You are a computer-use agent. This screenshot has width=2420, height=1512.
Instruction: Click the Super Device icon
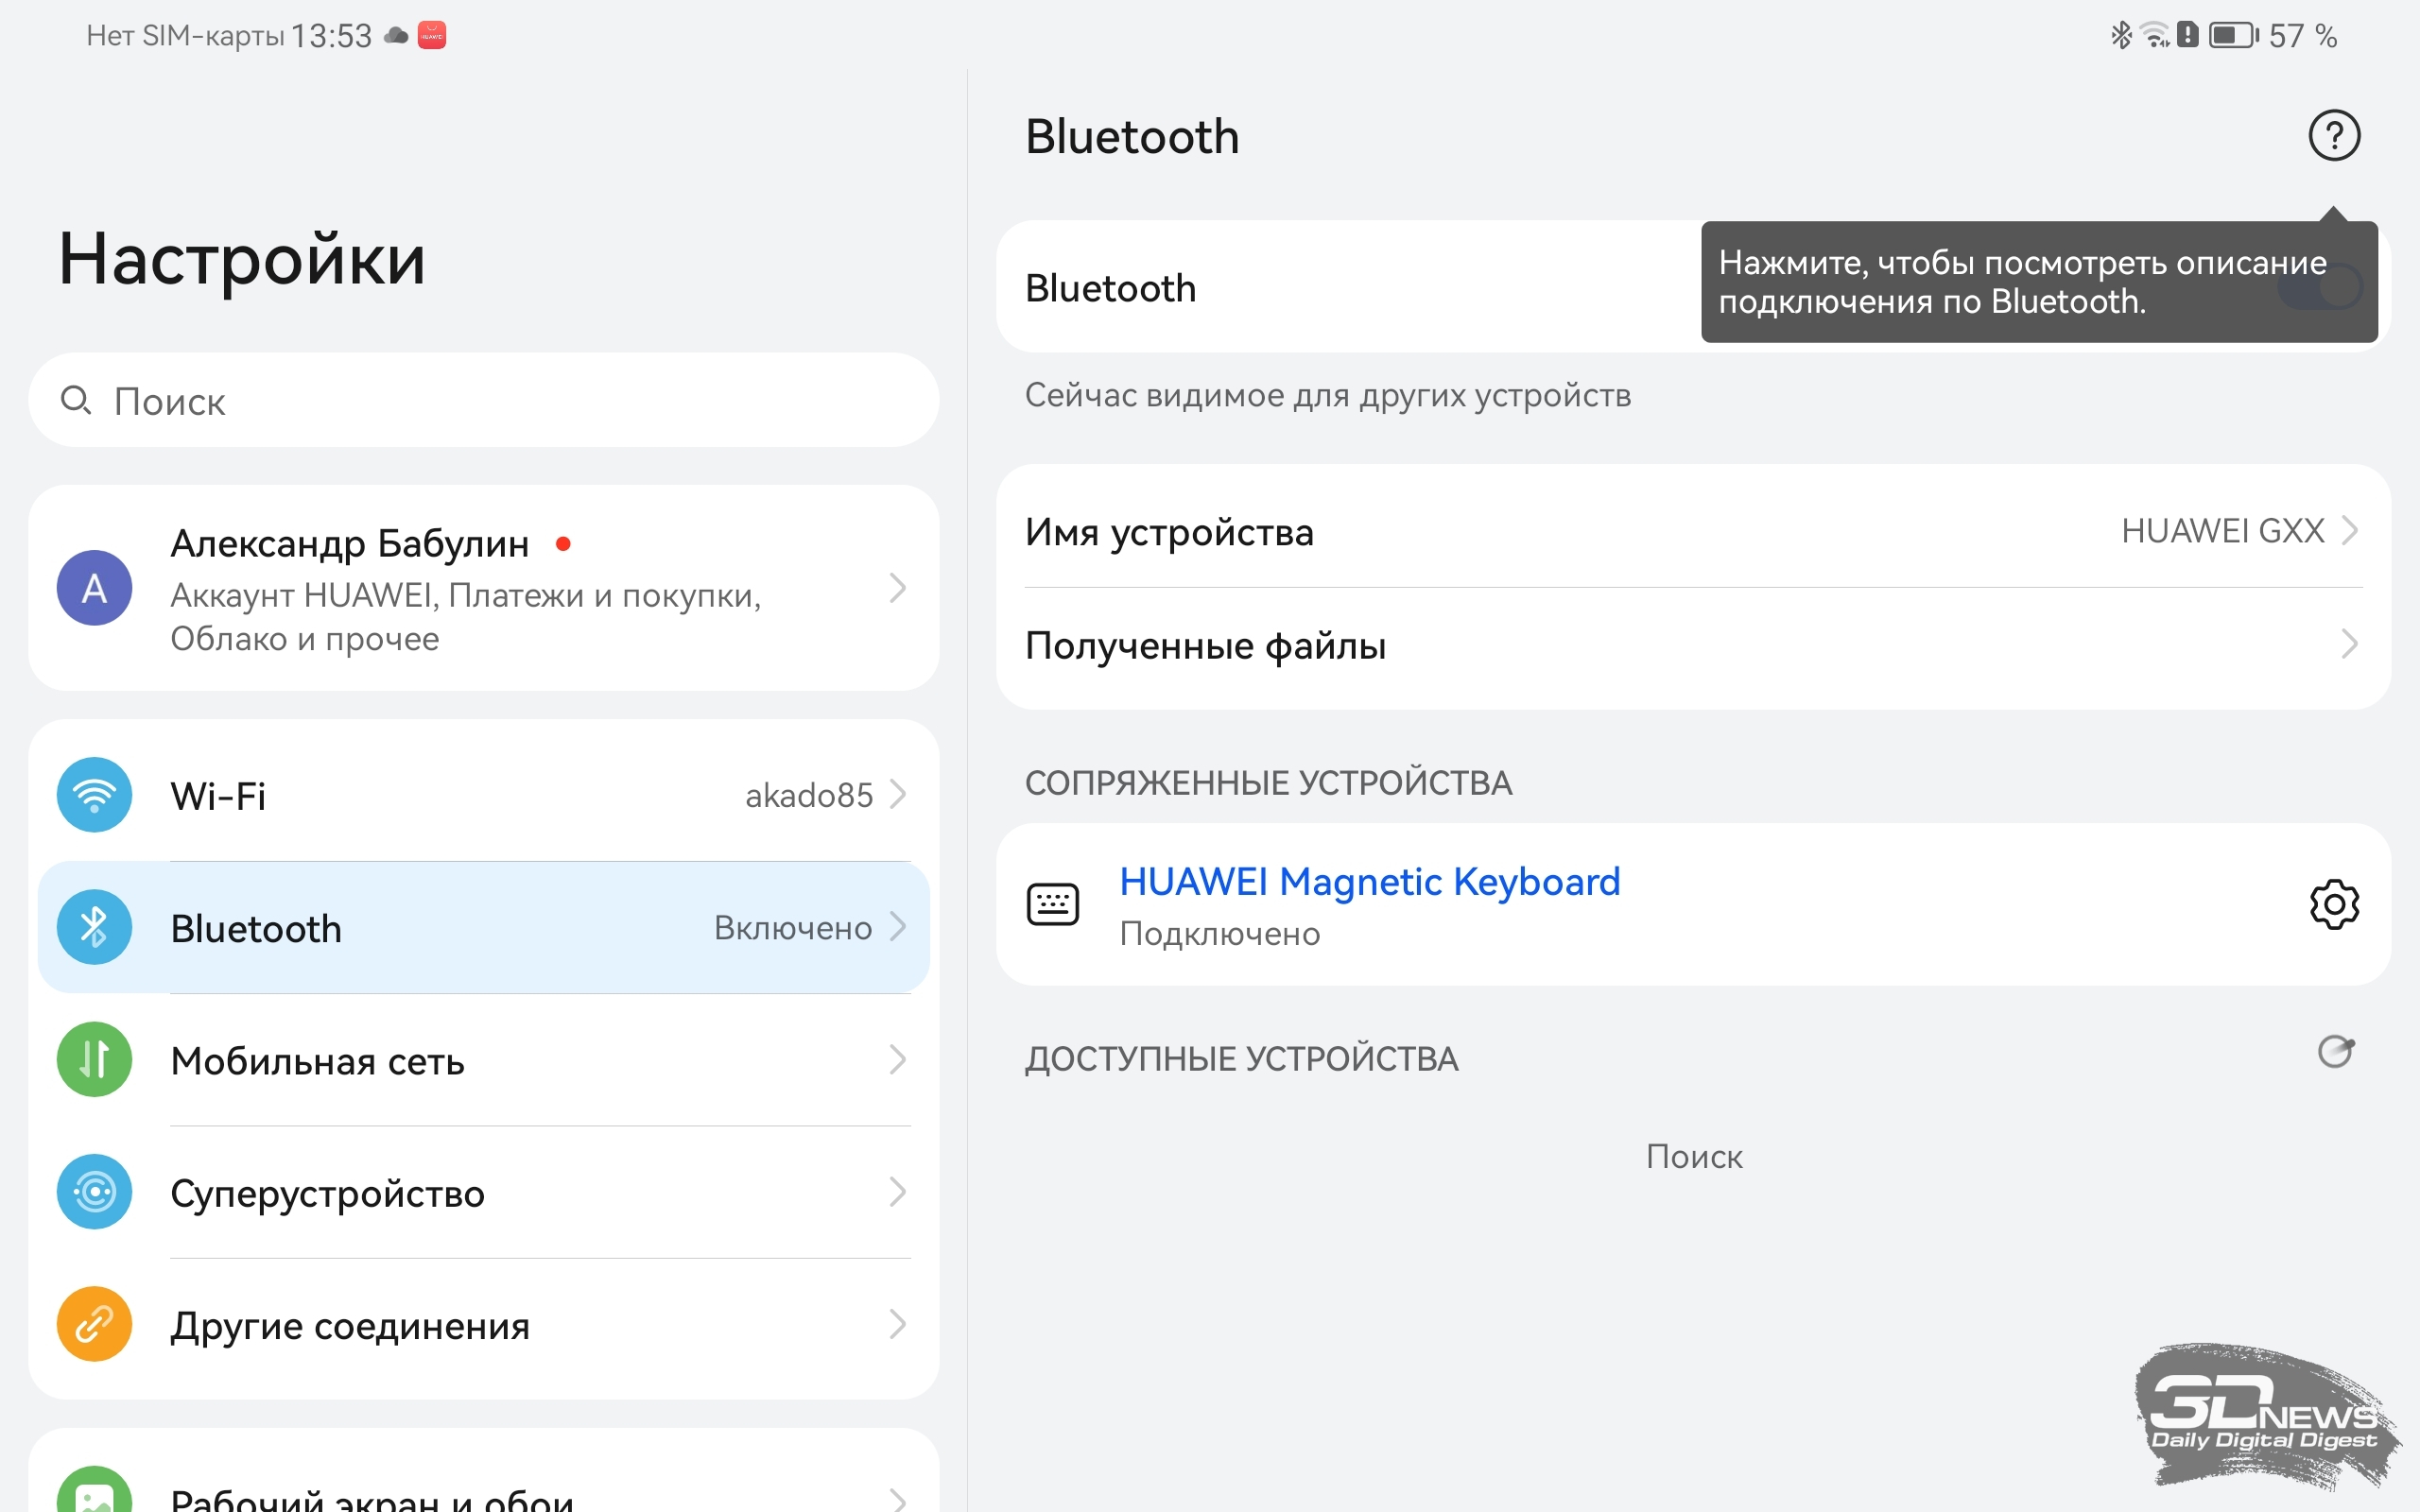(x=94, y=1192)
